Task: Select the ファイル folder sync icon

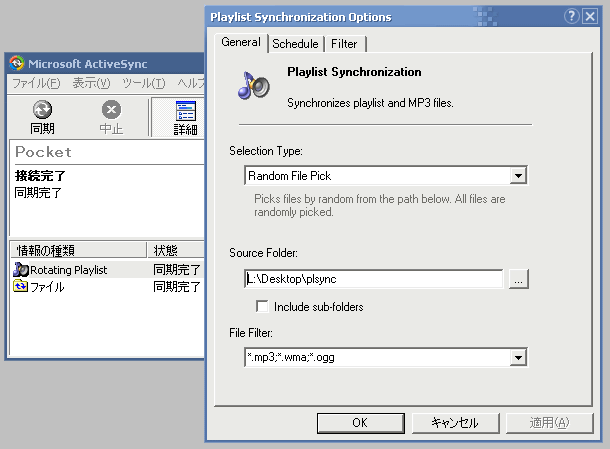Action: point(20,286)
